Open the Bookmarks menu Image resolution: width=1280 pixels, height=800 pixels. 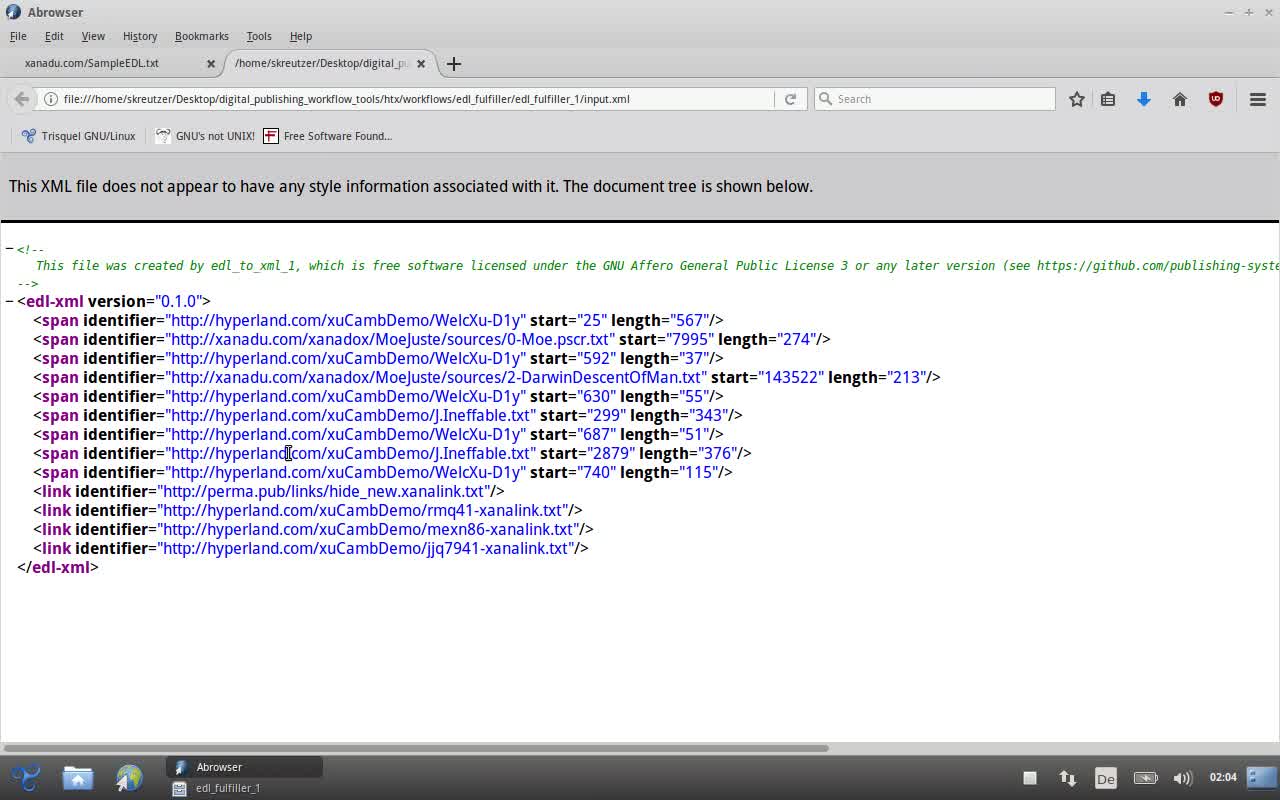coord(202,36)
